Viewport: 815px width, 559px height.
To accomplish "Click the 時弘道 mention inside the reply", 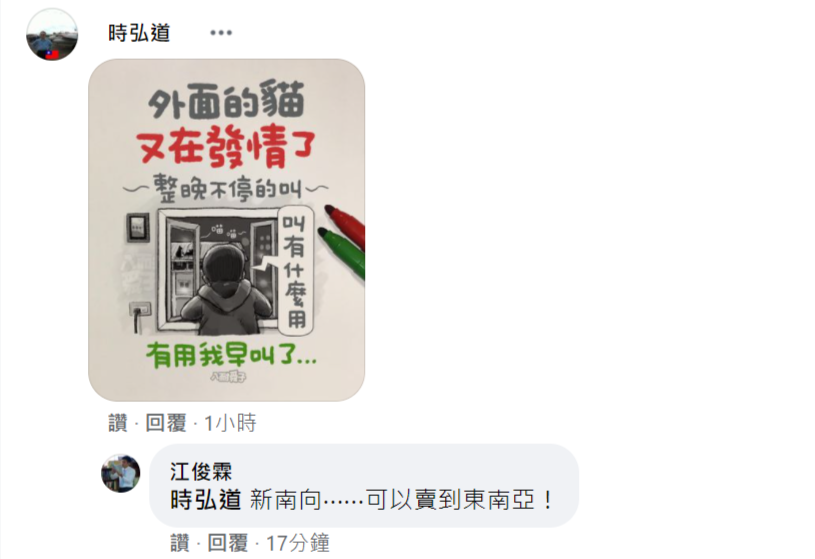I will [206, 500].
